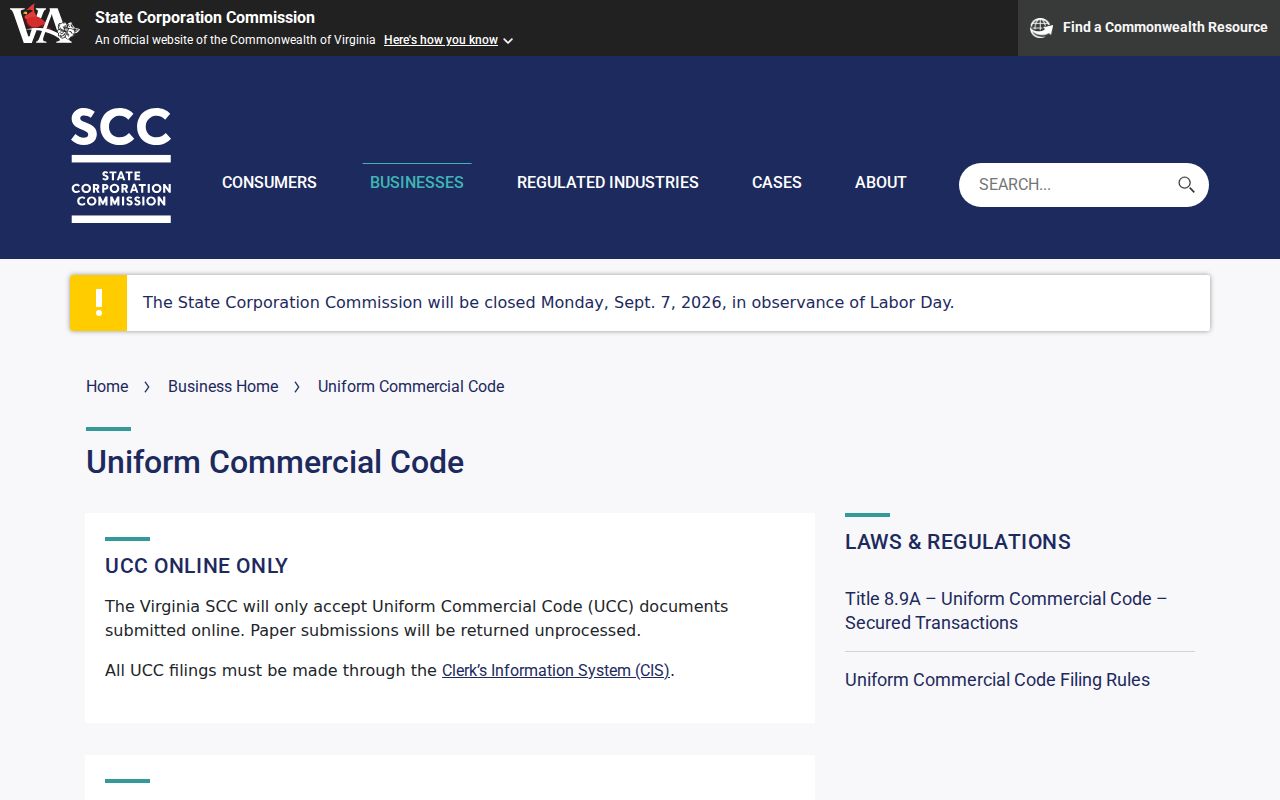Viewport: 1280px width, 800px height.
Task: Click the globe icon beside Find a Commonwealth Resource
Action: coord(1041,28)
